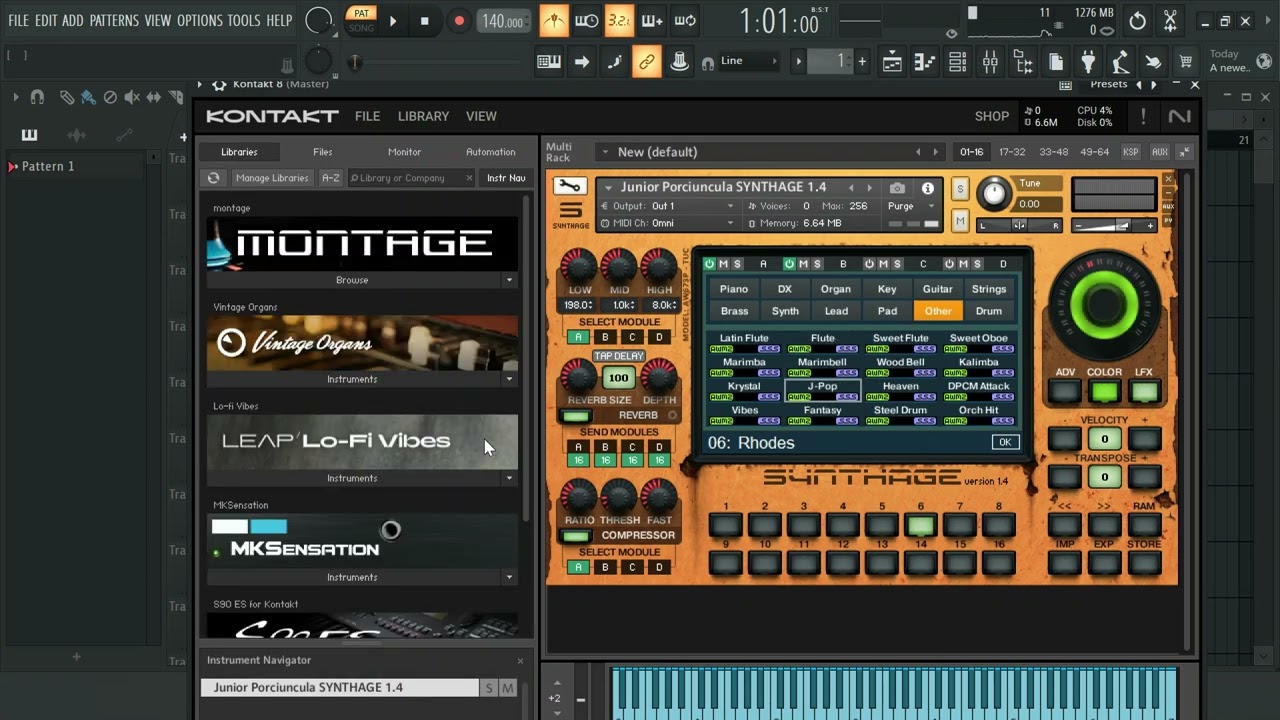Refresh the Kontakt libraries list
Viewport: 1280px width, 720px height.
click(x=213, y=178)
